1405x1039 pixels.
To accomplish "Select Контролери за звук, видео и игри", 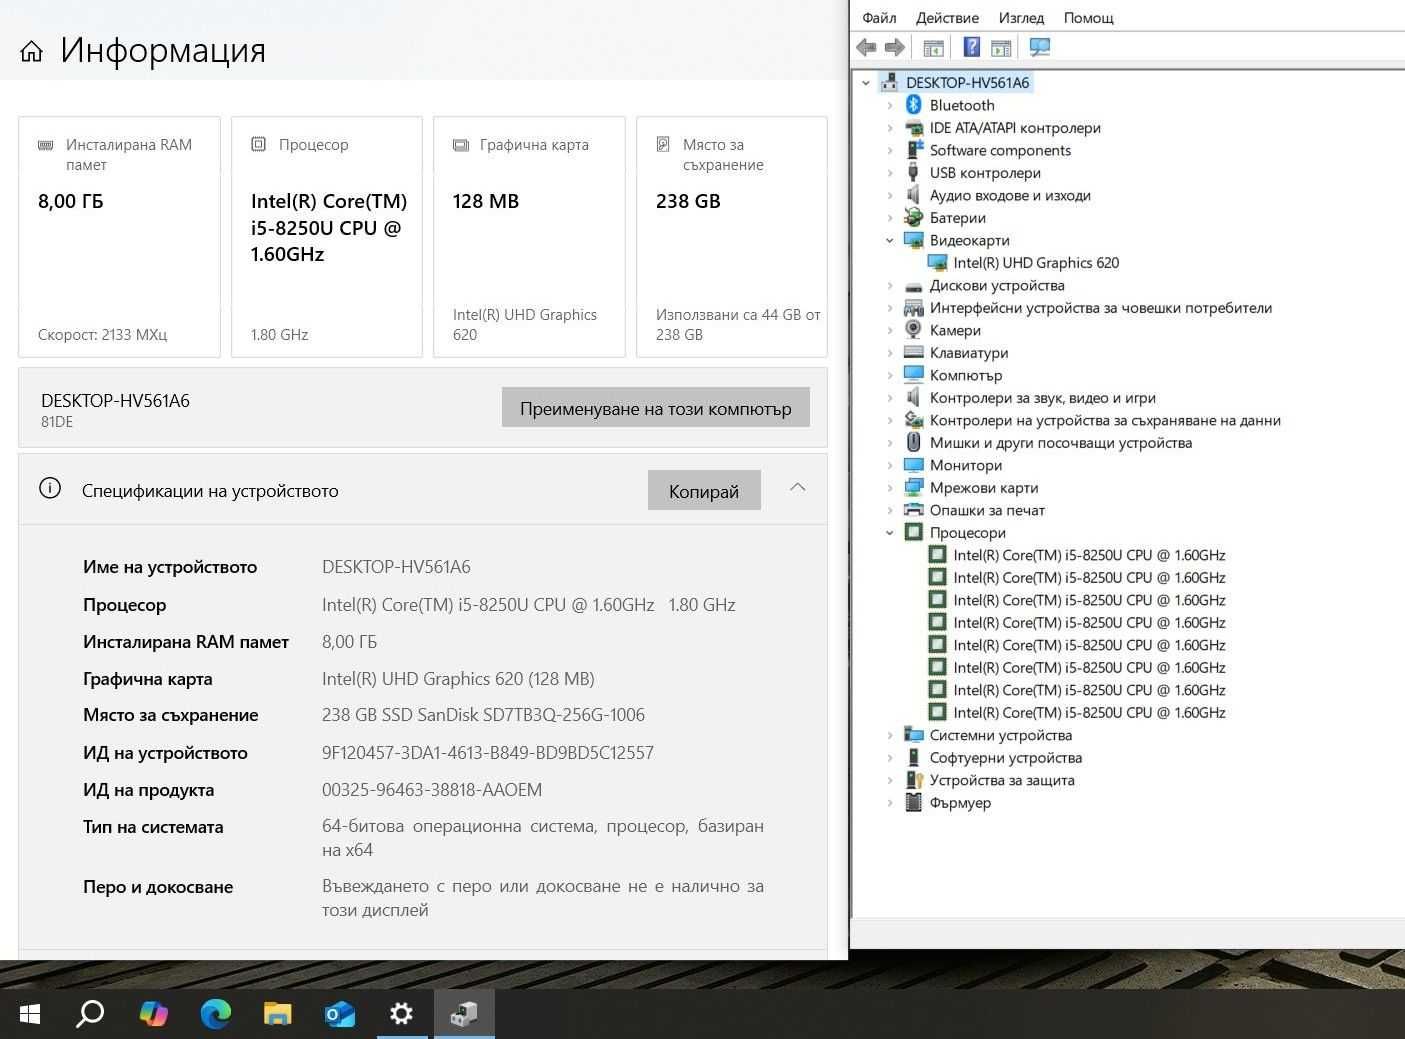I will [x=1043, y=398].
